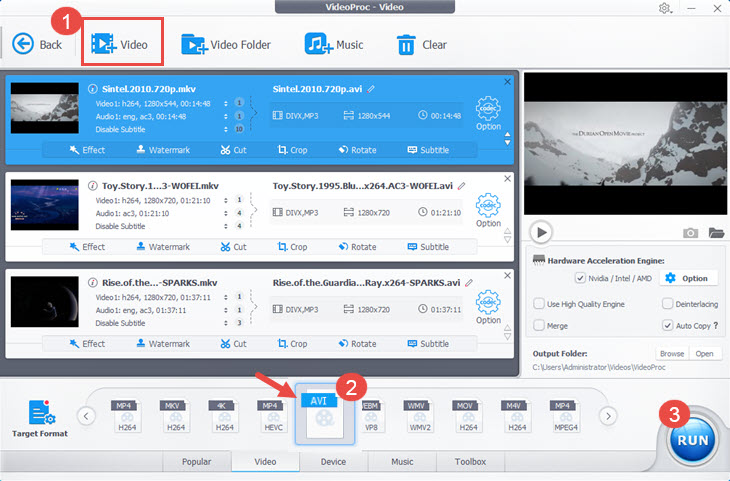
Task: Show previous formats with left arrow
Action: pos(86,416)
